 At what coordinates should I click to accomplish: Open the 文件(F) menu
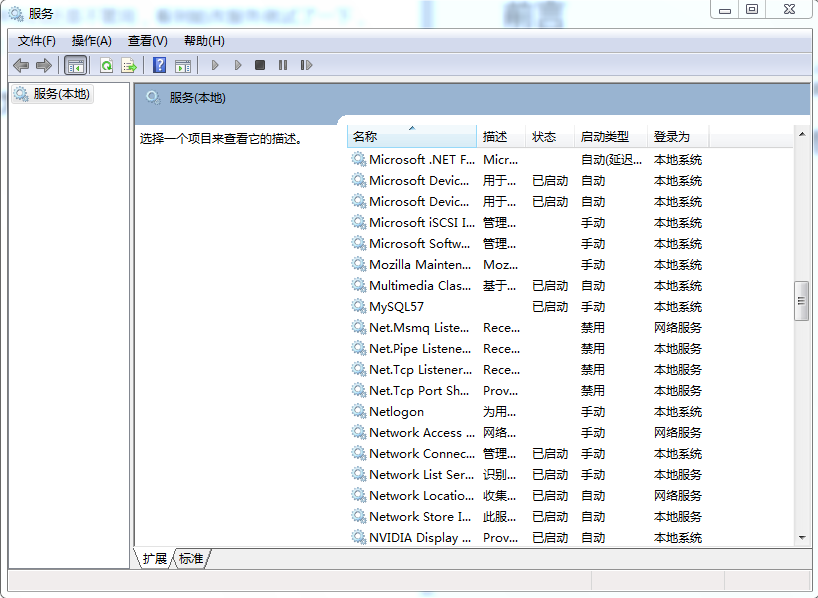[x=33, y=41]
